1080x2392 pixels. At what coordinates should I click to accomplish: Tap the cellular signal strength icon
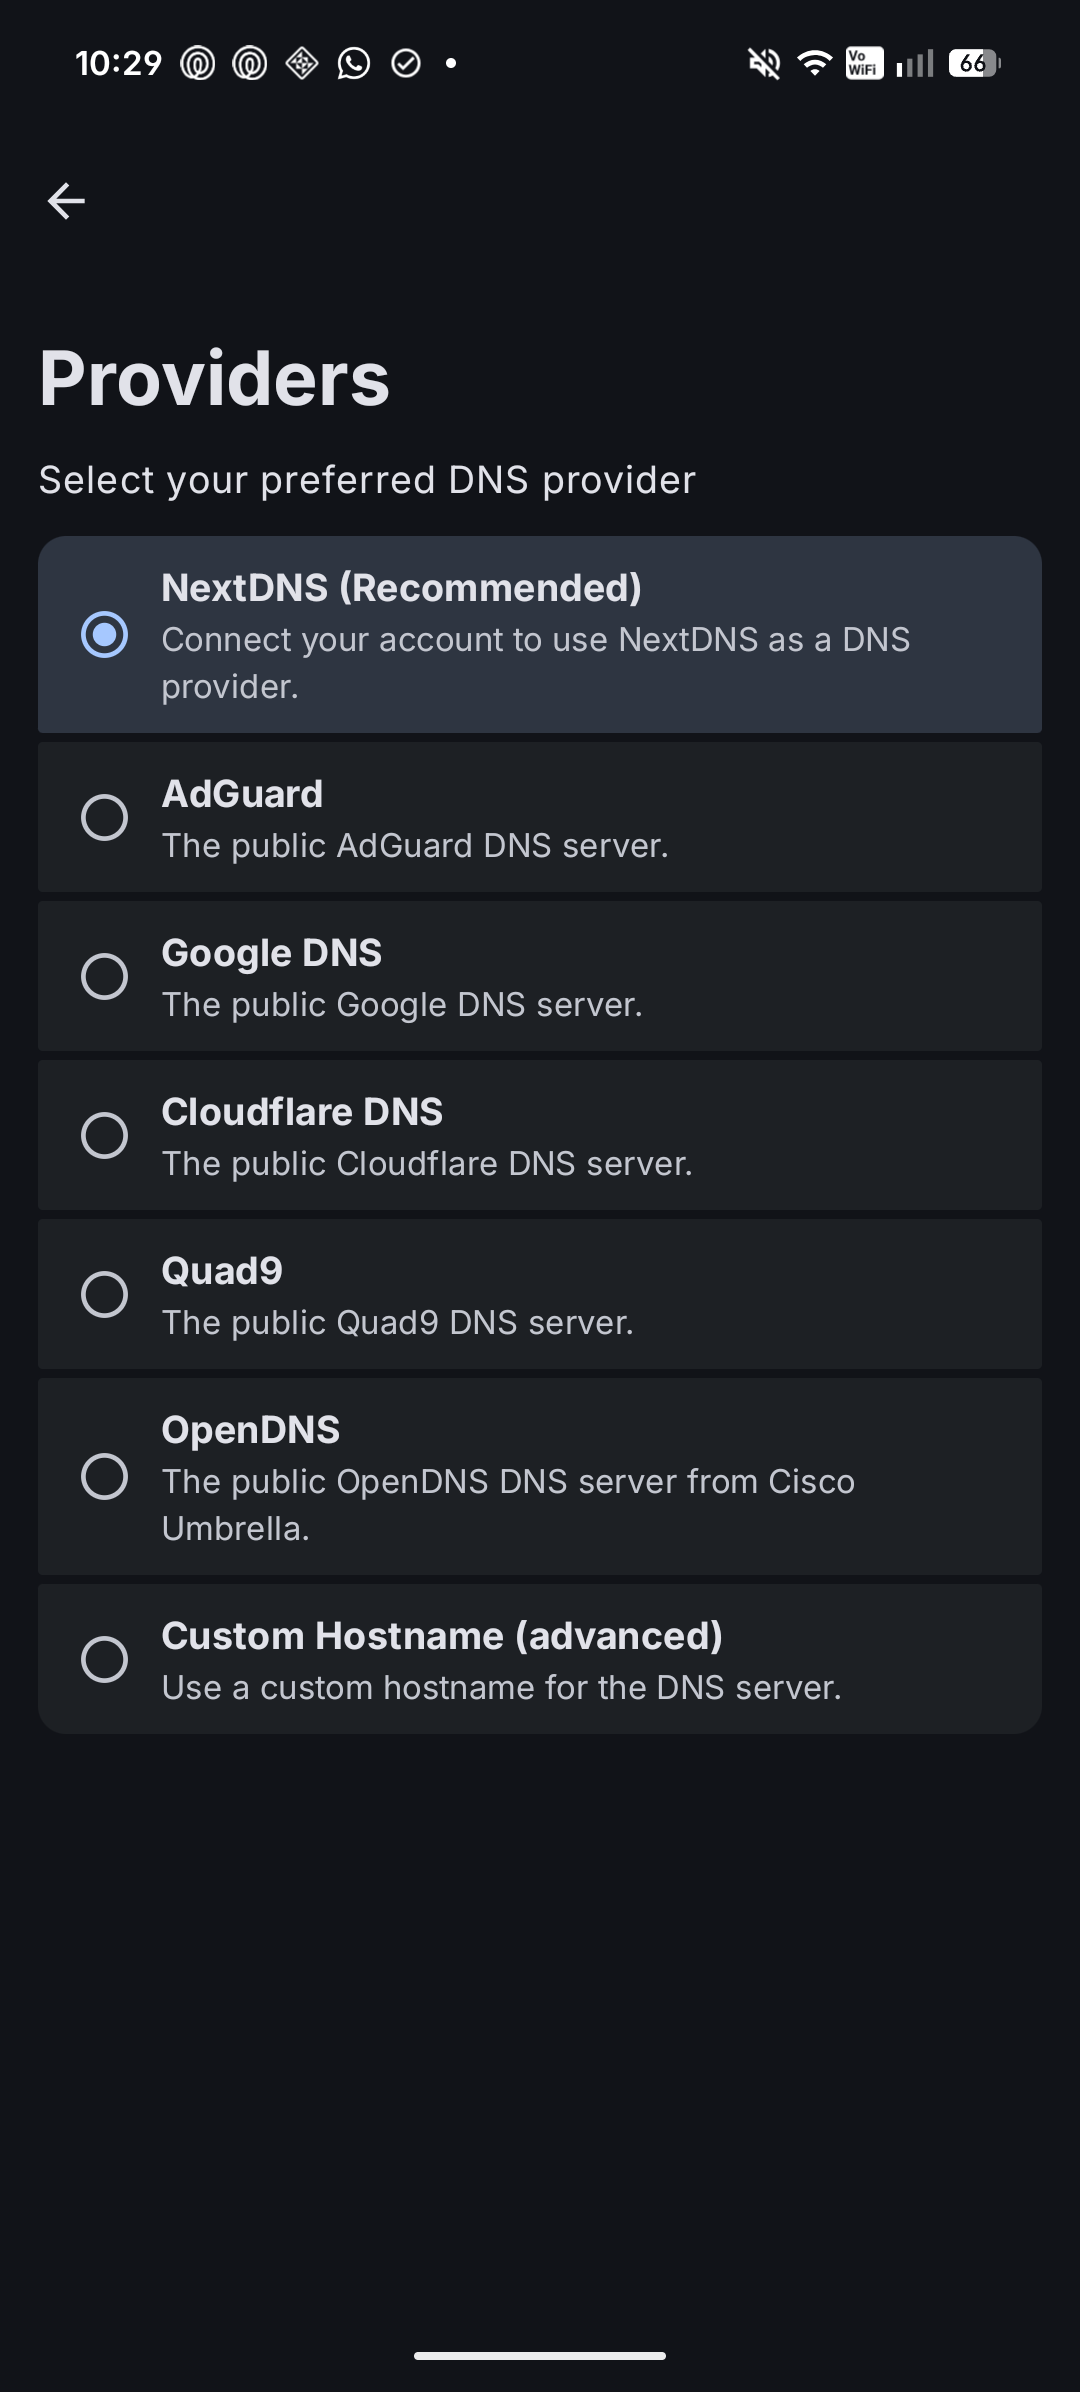915,64
